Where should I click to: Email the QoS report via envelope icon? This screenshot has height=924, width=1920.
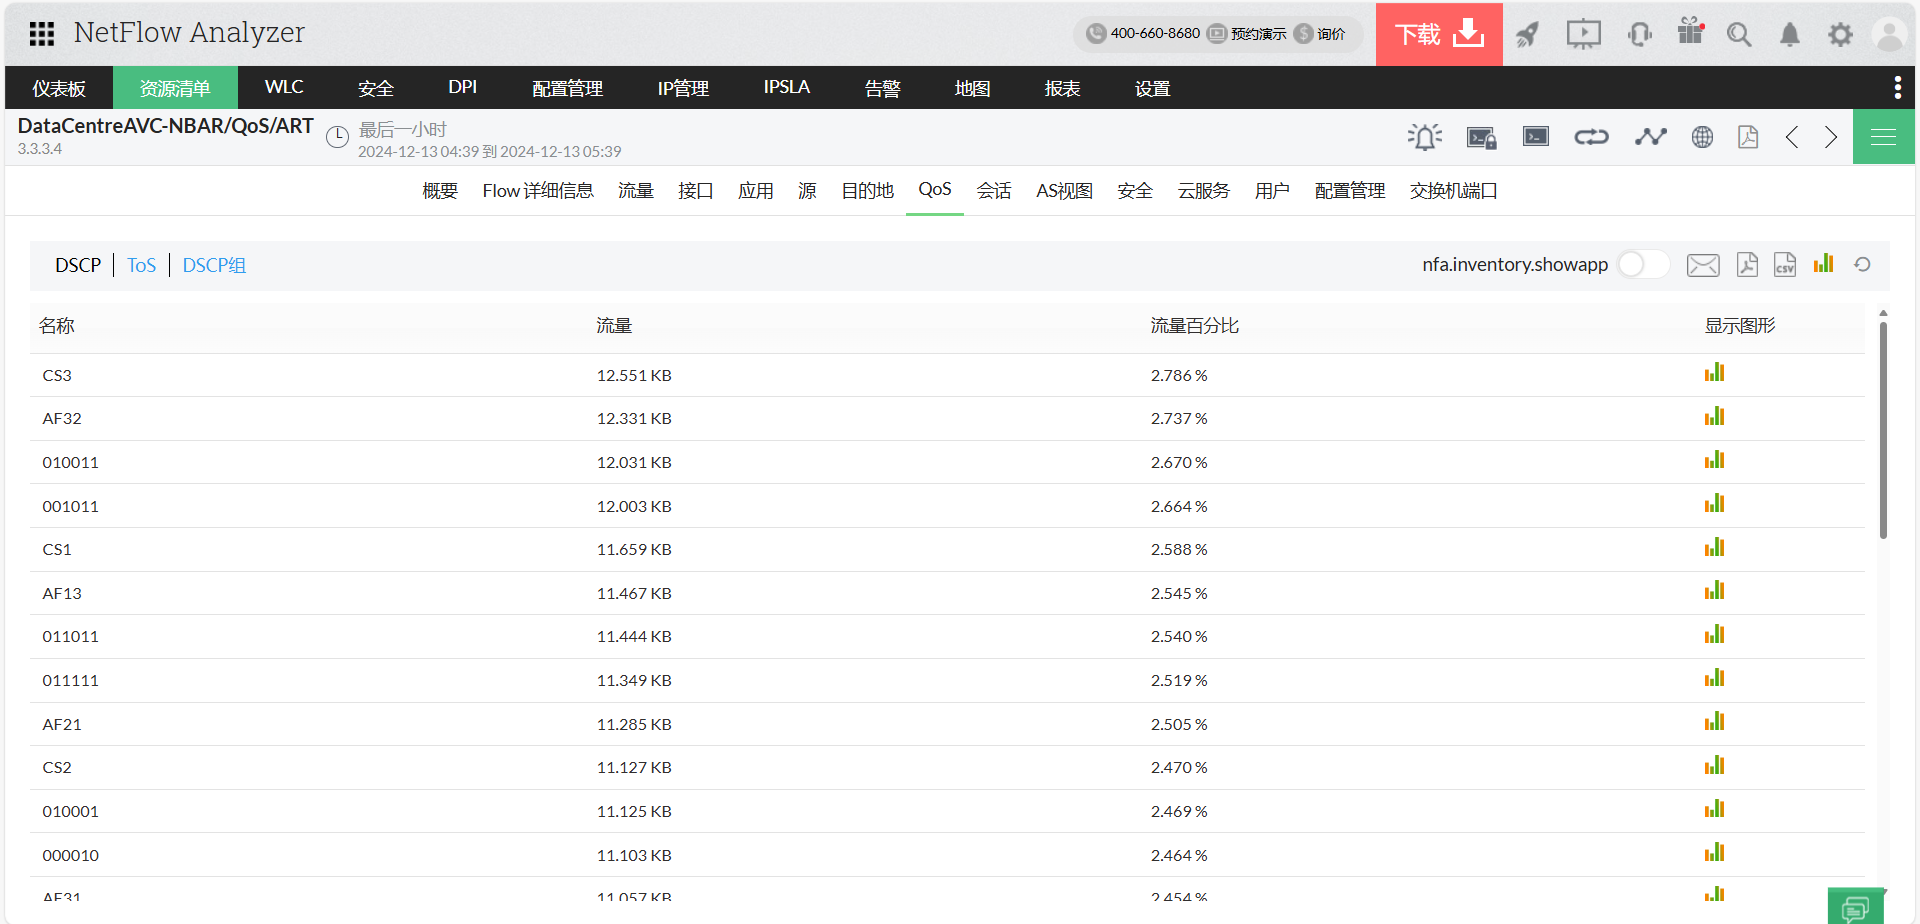[1702, 265]
